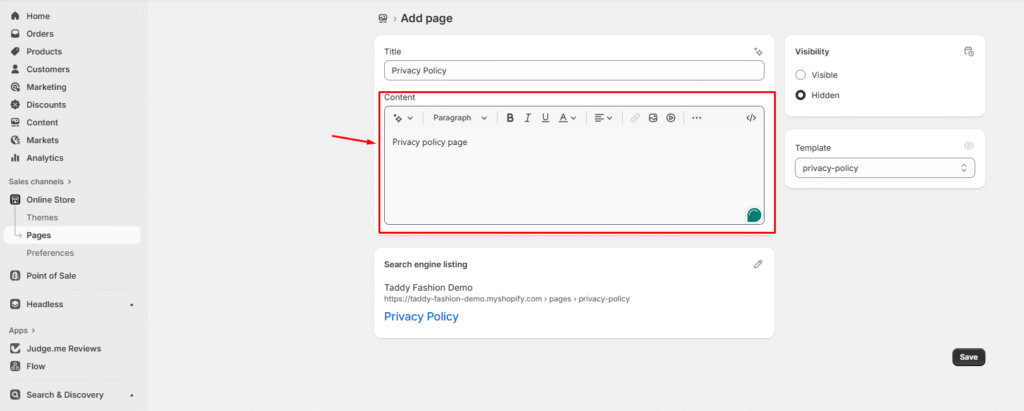
Task: Insert a video using the play icon
Action: pyautogui.click(x=671, y=118)
